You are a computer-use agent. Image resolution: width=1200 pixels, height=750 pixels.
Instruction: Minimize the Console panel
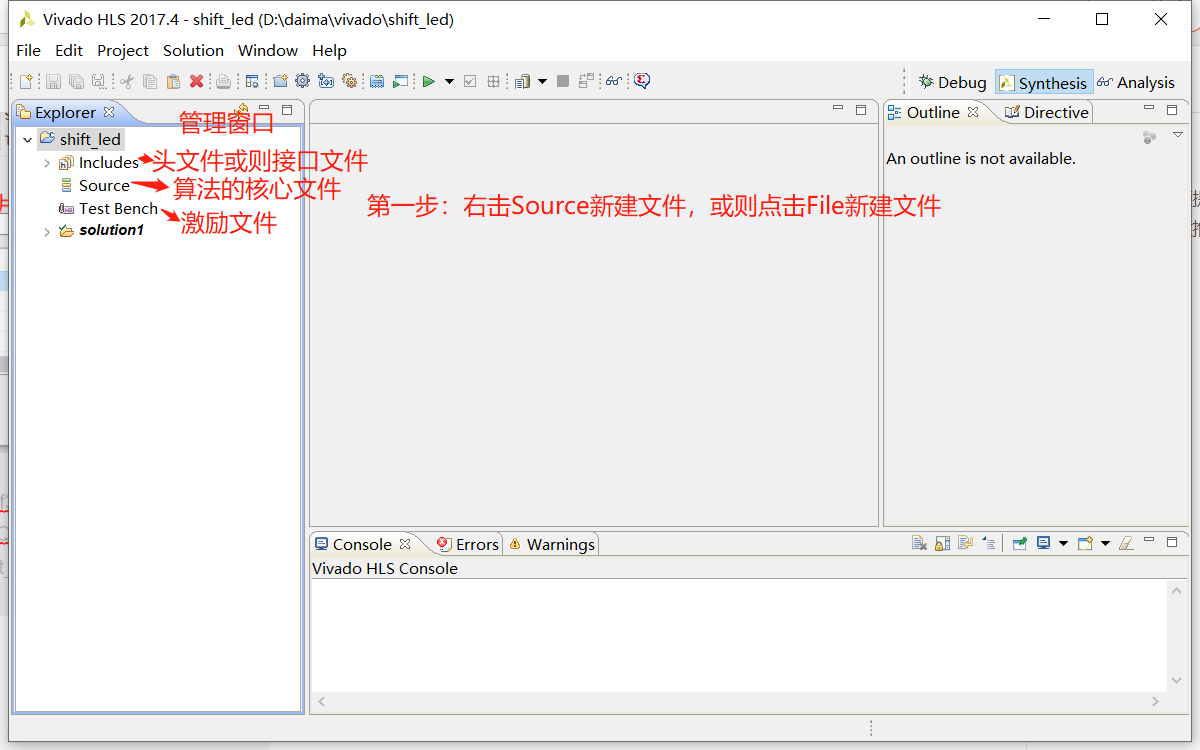1149,540
